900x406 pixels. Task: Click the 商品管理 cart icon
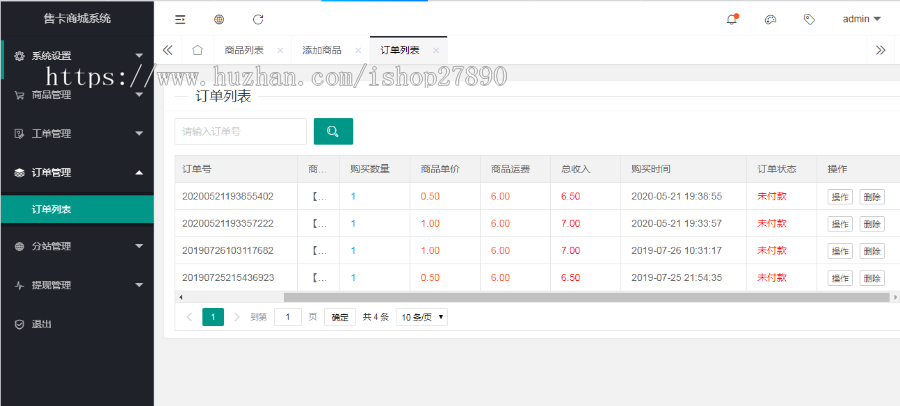19,95
